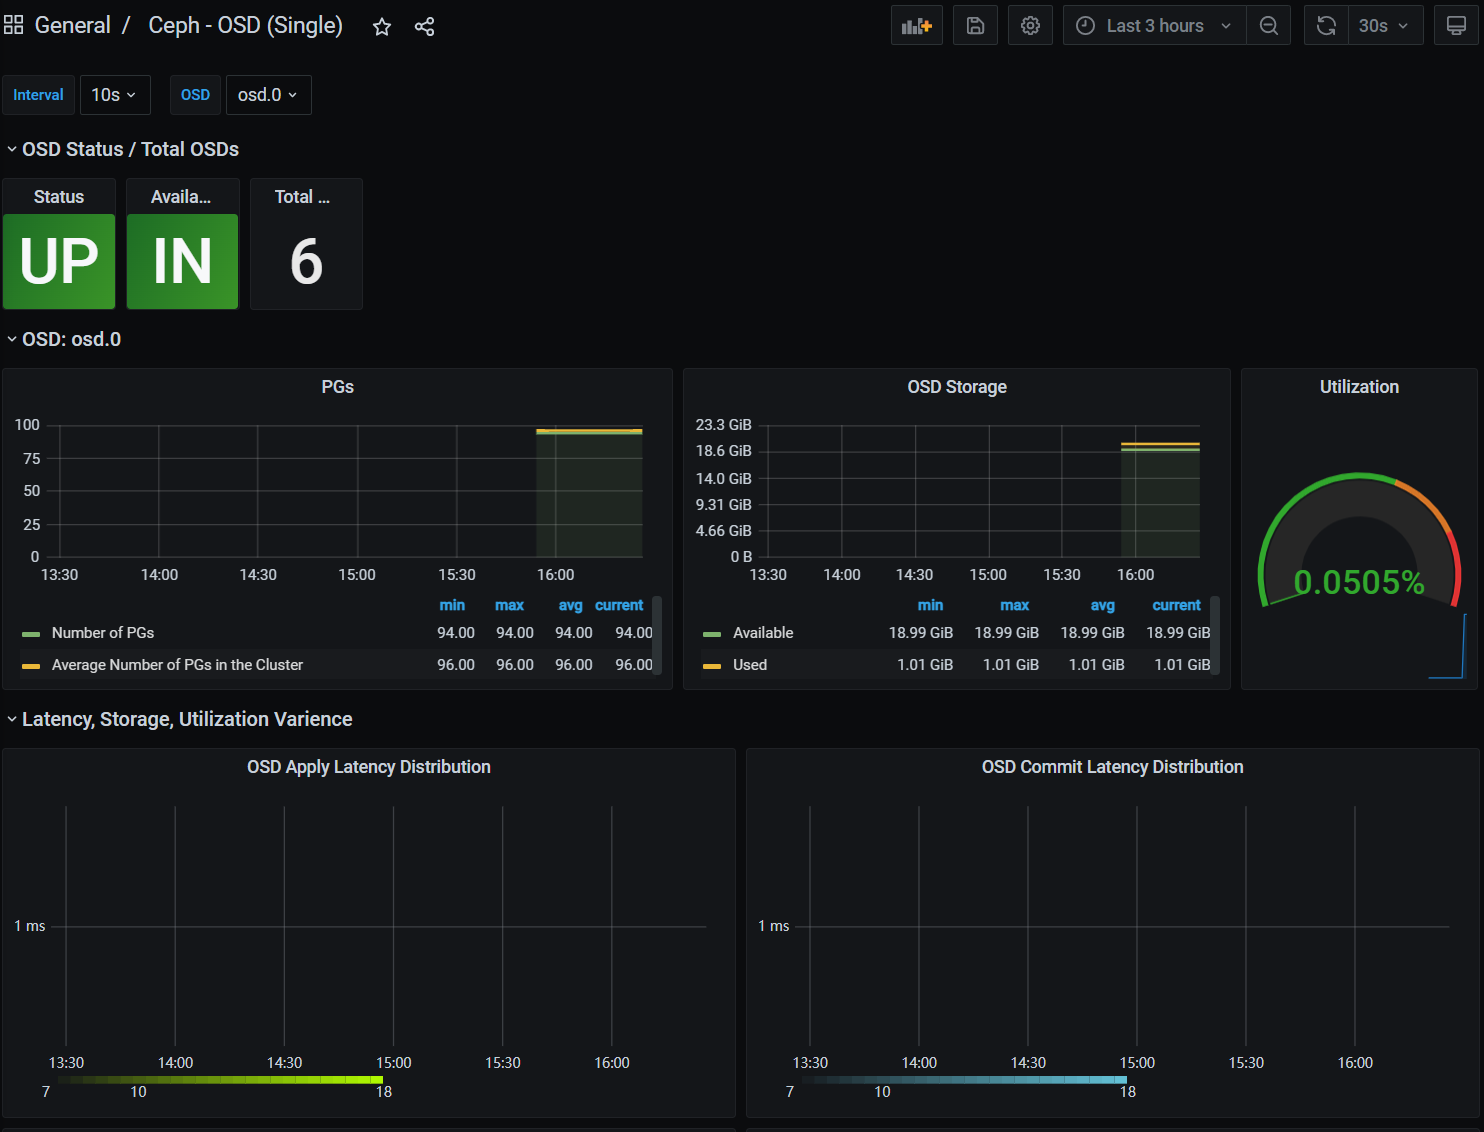Open the Last 3 hours time picker

coord(1155,26)
